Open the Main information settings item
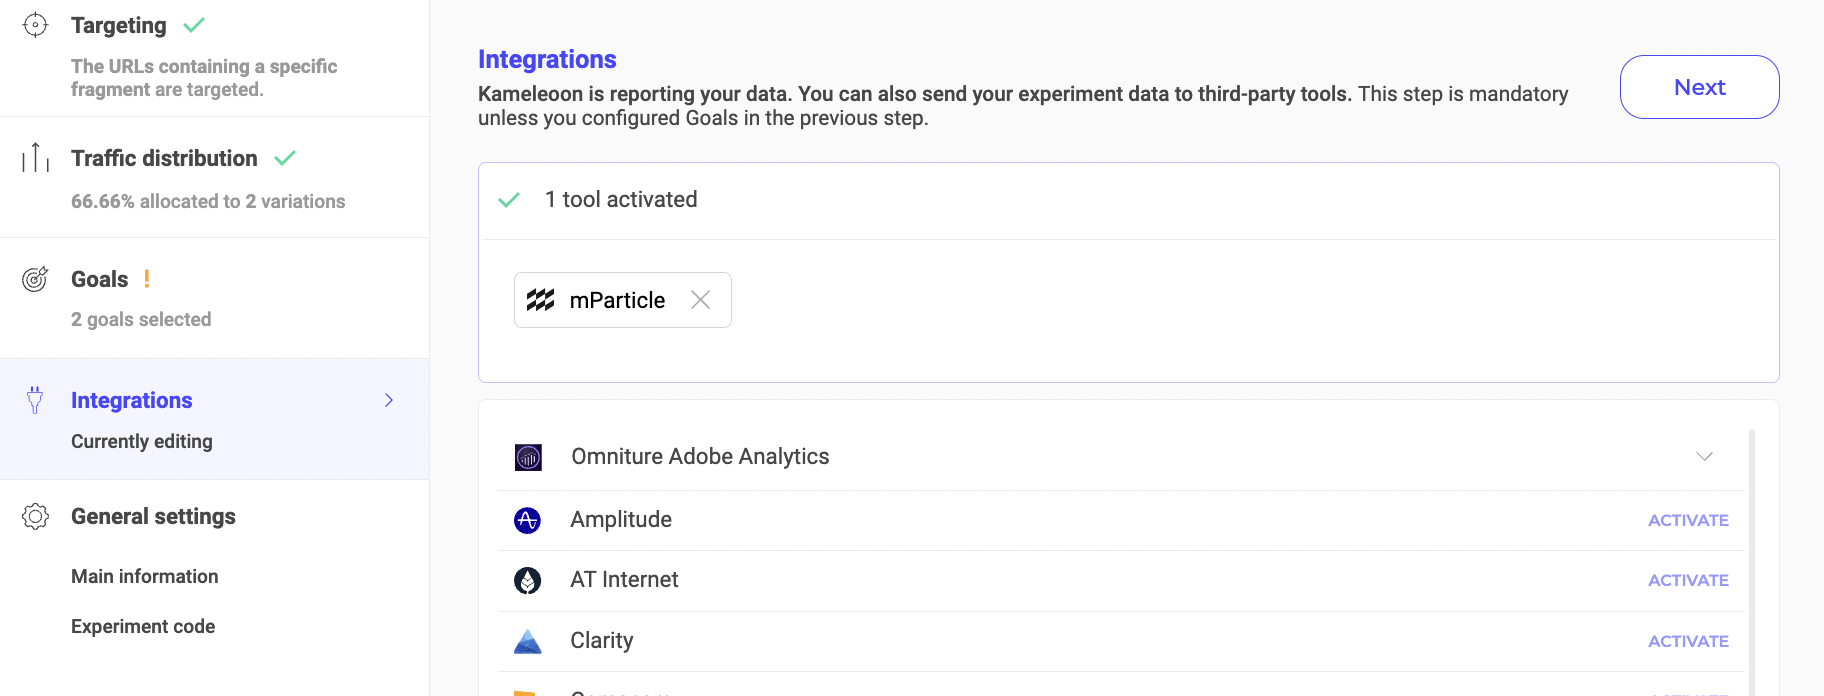The height and width of the screenshot is (696, 1824). (145, 576)
